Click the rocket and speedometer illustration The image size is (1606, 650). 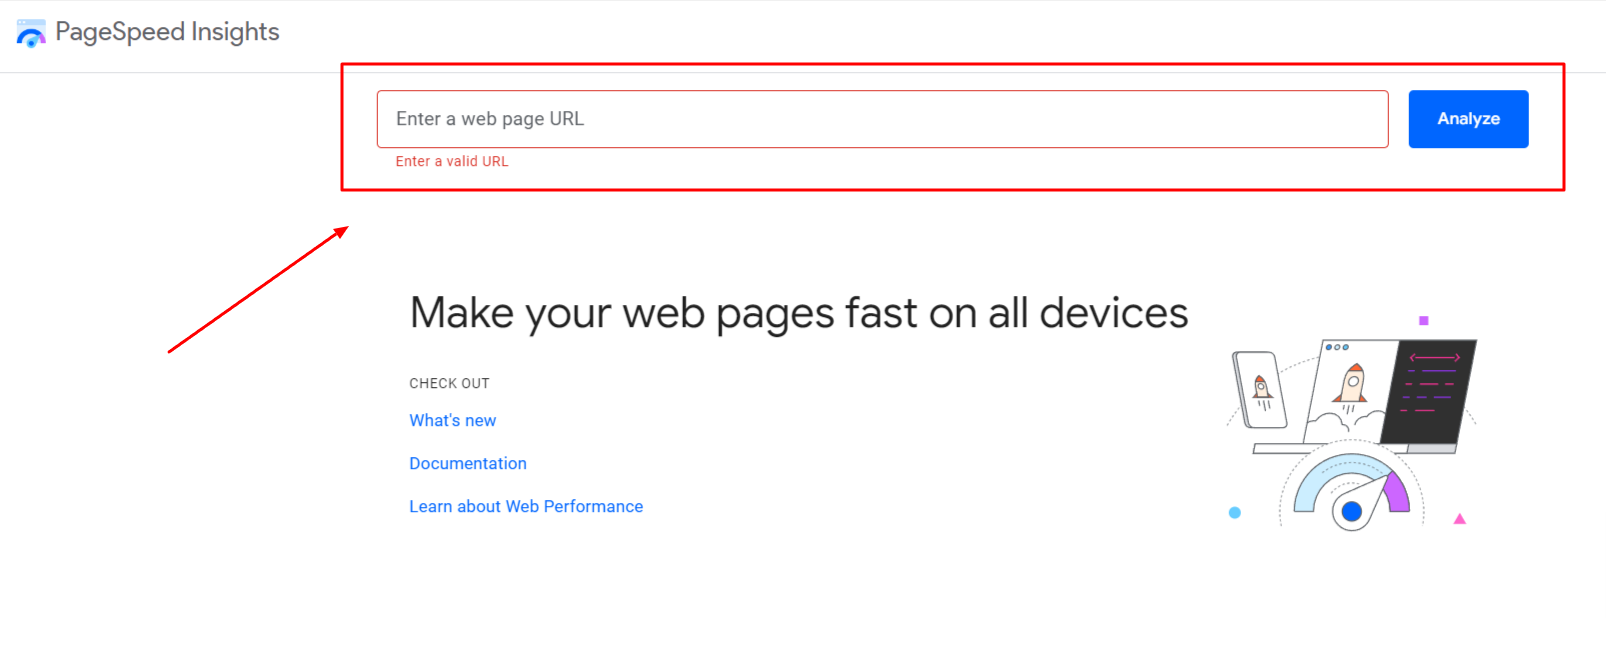pyautogui.click(x=1352, y=422)
